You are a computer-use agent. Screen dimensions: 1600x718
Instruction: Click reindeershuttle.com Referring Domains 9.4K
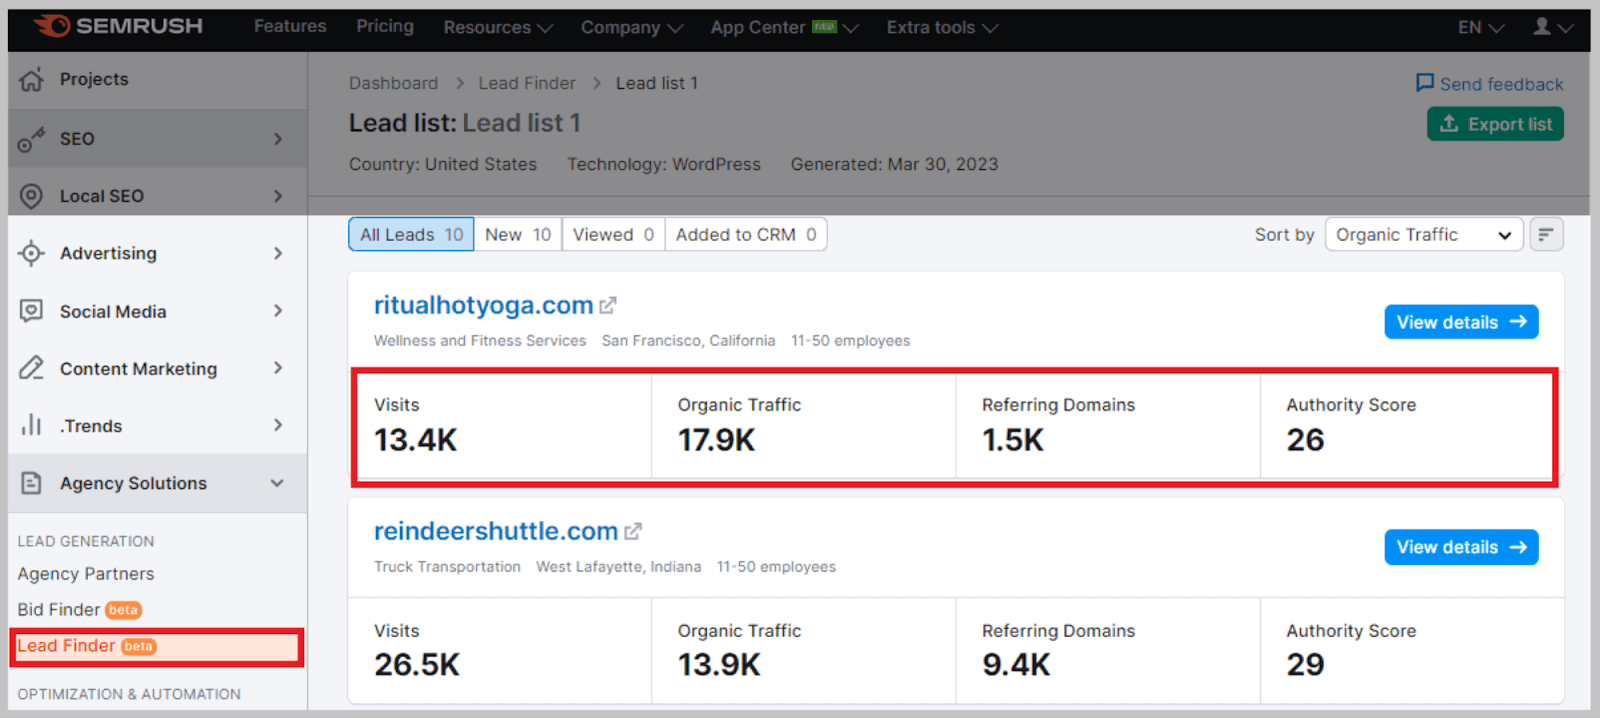[x=1017, y=665]
